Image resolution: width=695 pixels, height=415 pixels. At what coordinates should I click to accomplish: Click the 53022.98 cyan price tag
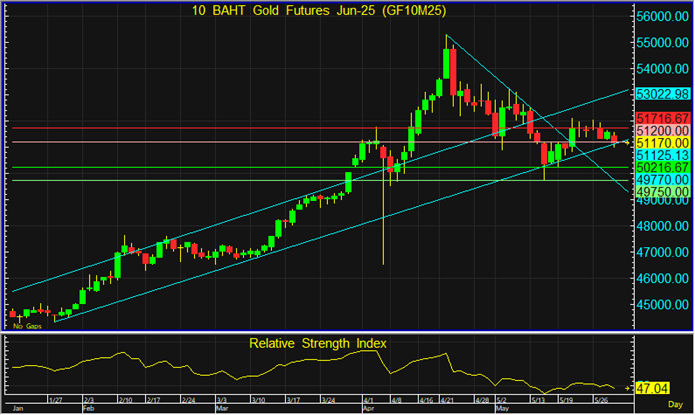tap(663, 93)
